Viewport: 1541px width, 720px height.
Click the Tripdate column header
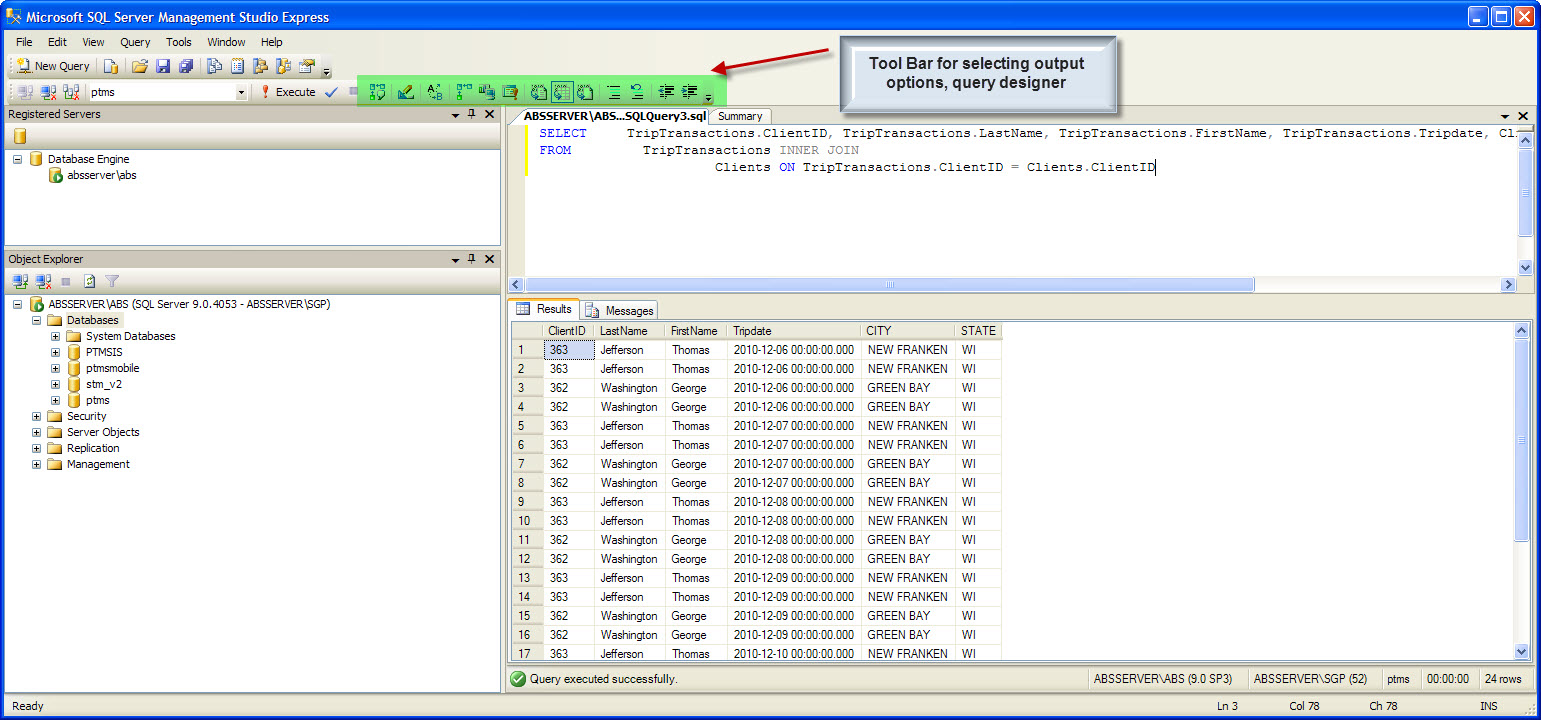point(793,331)
